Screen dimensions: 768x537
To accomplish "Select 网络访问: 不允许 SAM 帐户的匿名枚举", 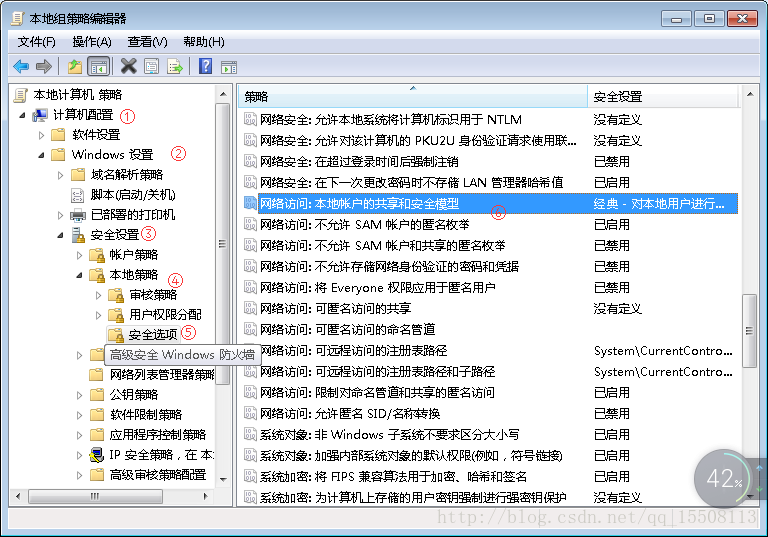I will [x=490, y=224].
